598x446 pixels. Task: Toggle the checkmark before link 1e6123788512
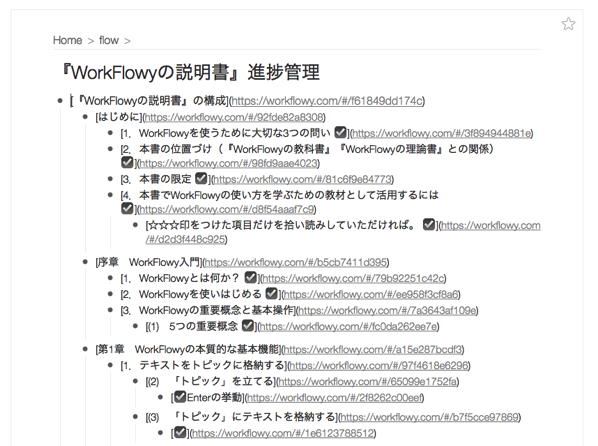coord(180,432)
